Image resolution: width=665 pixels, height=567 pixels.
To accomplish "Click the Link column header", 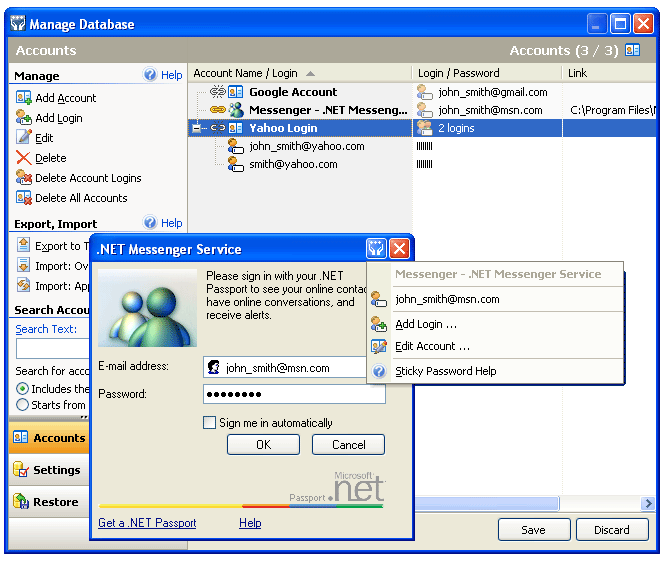I will pos(609,73).
